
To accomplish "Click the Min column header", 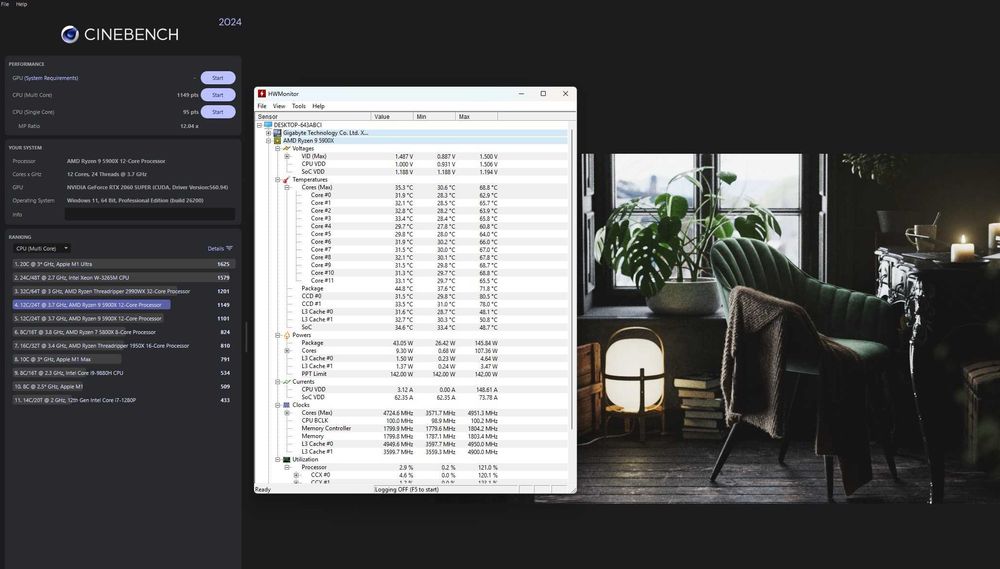I will click(x=434, y=117).
